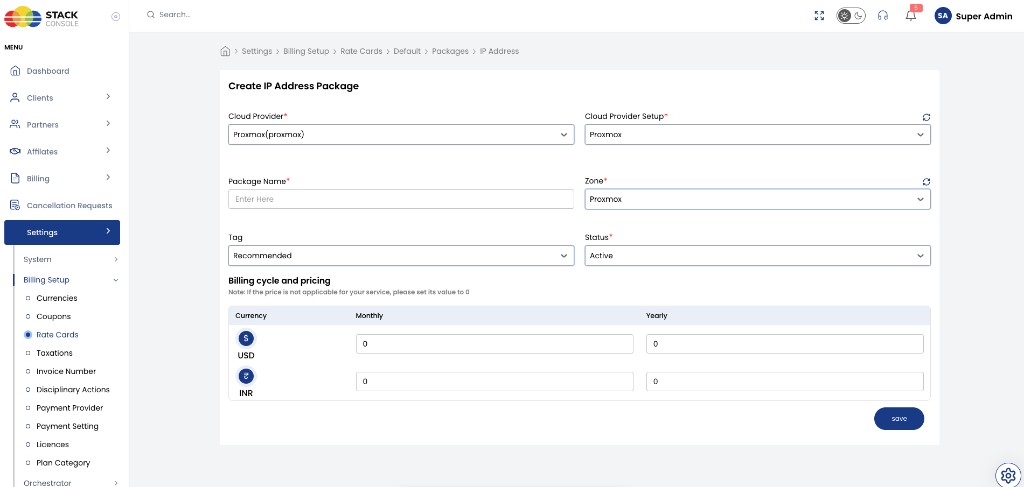
Task: Refresh Zone list icon
Action: tap(926, 182)
